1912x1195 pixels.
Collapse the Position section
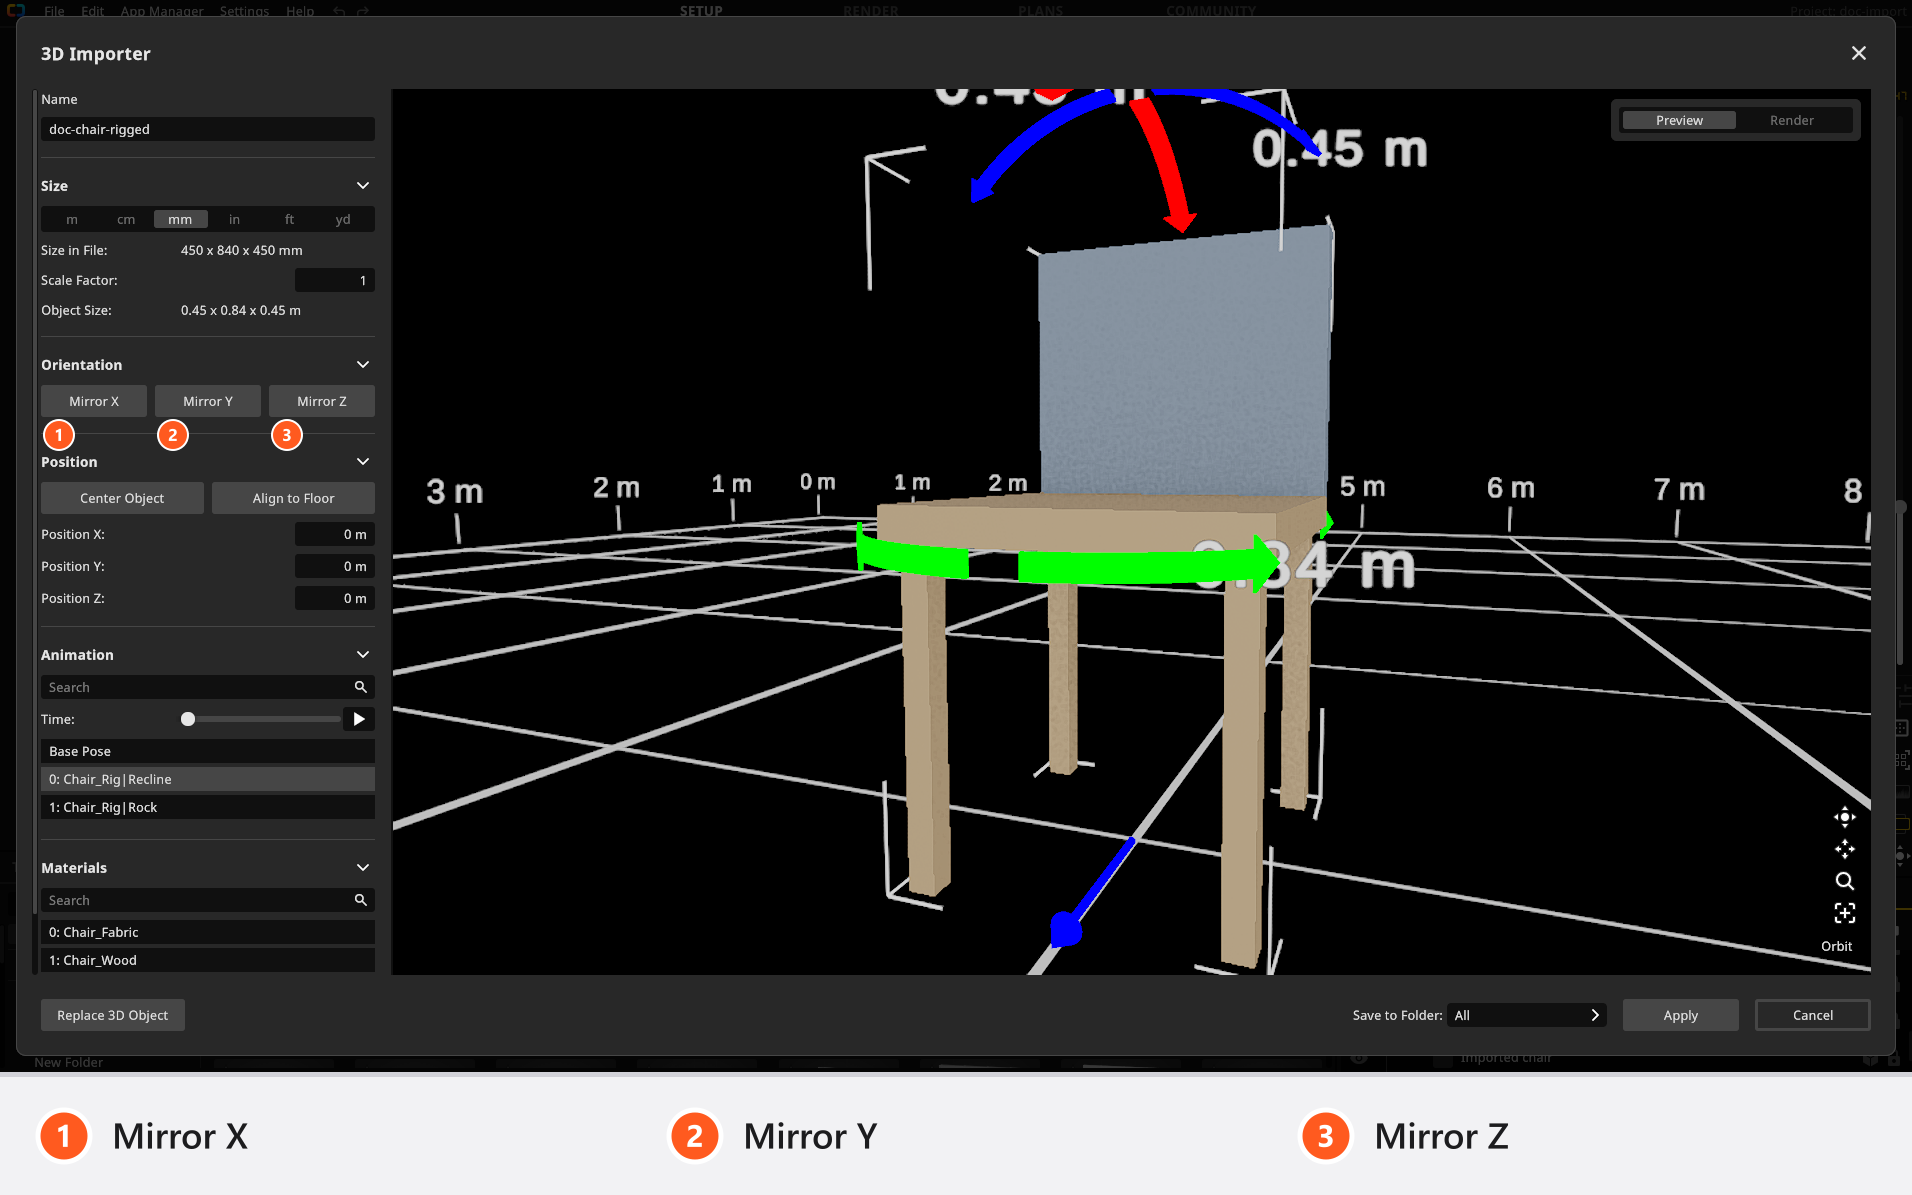click(x=363, y=462)
